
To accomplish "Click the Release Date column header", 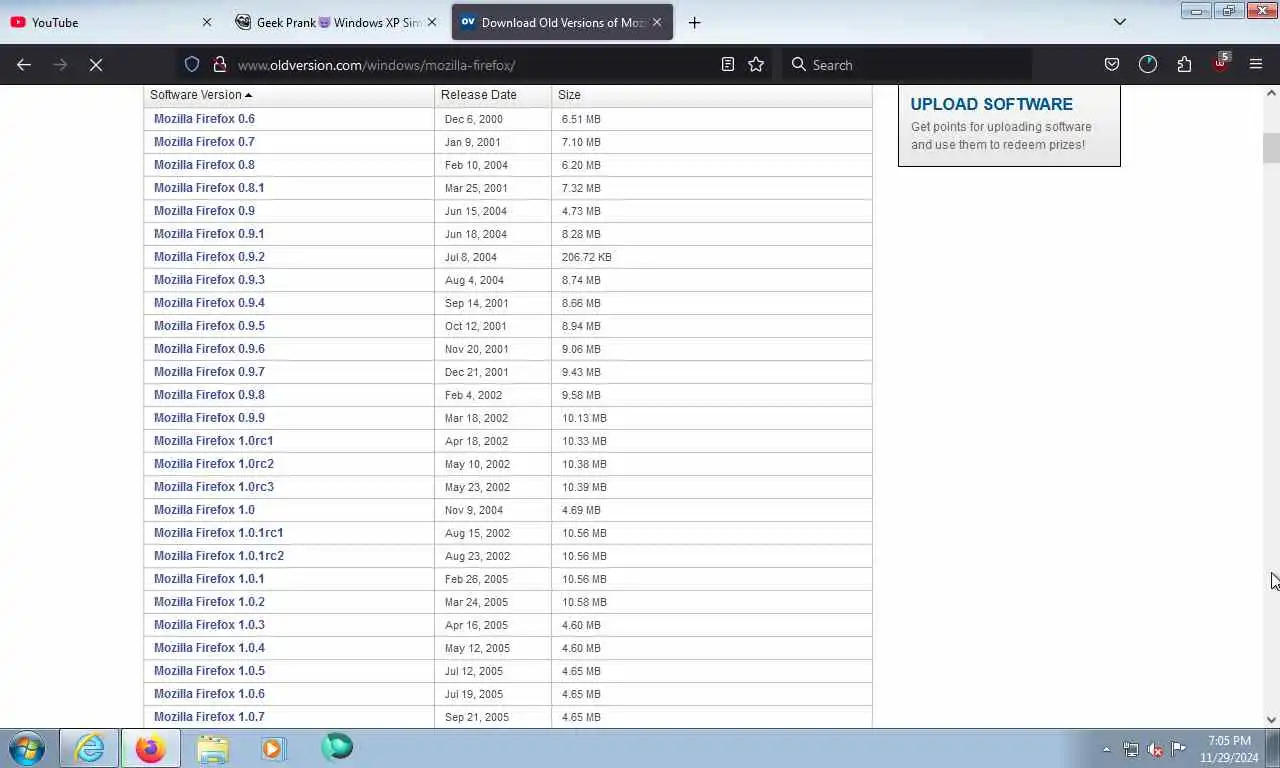I will (478, 95).
